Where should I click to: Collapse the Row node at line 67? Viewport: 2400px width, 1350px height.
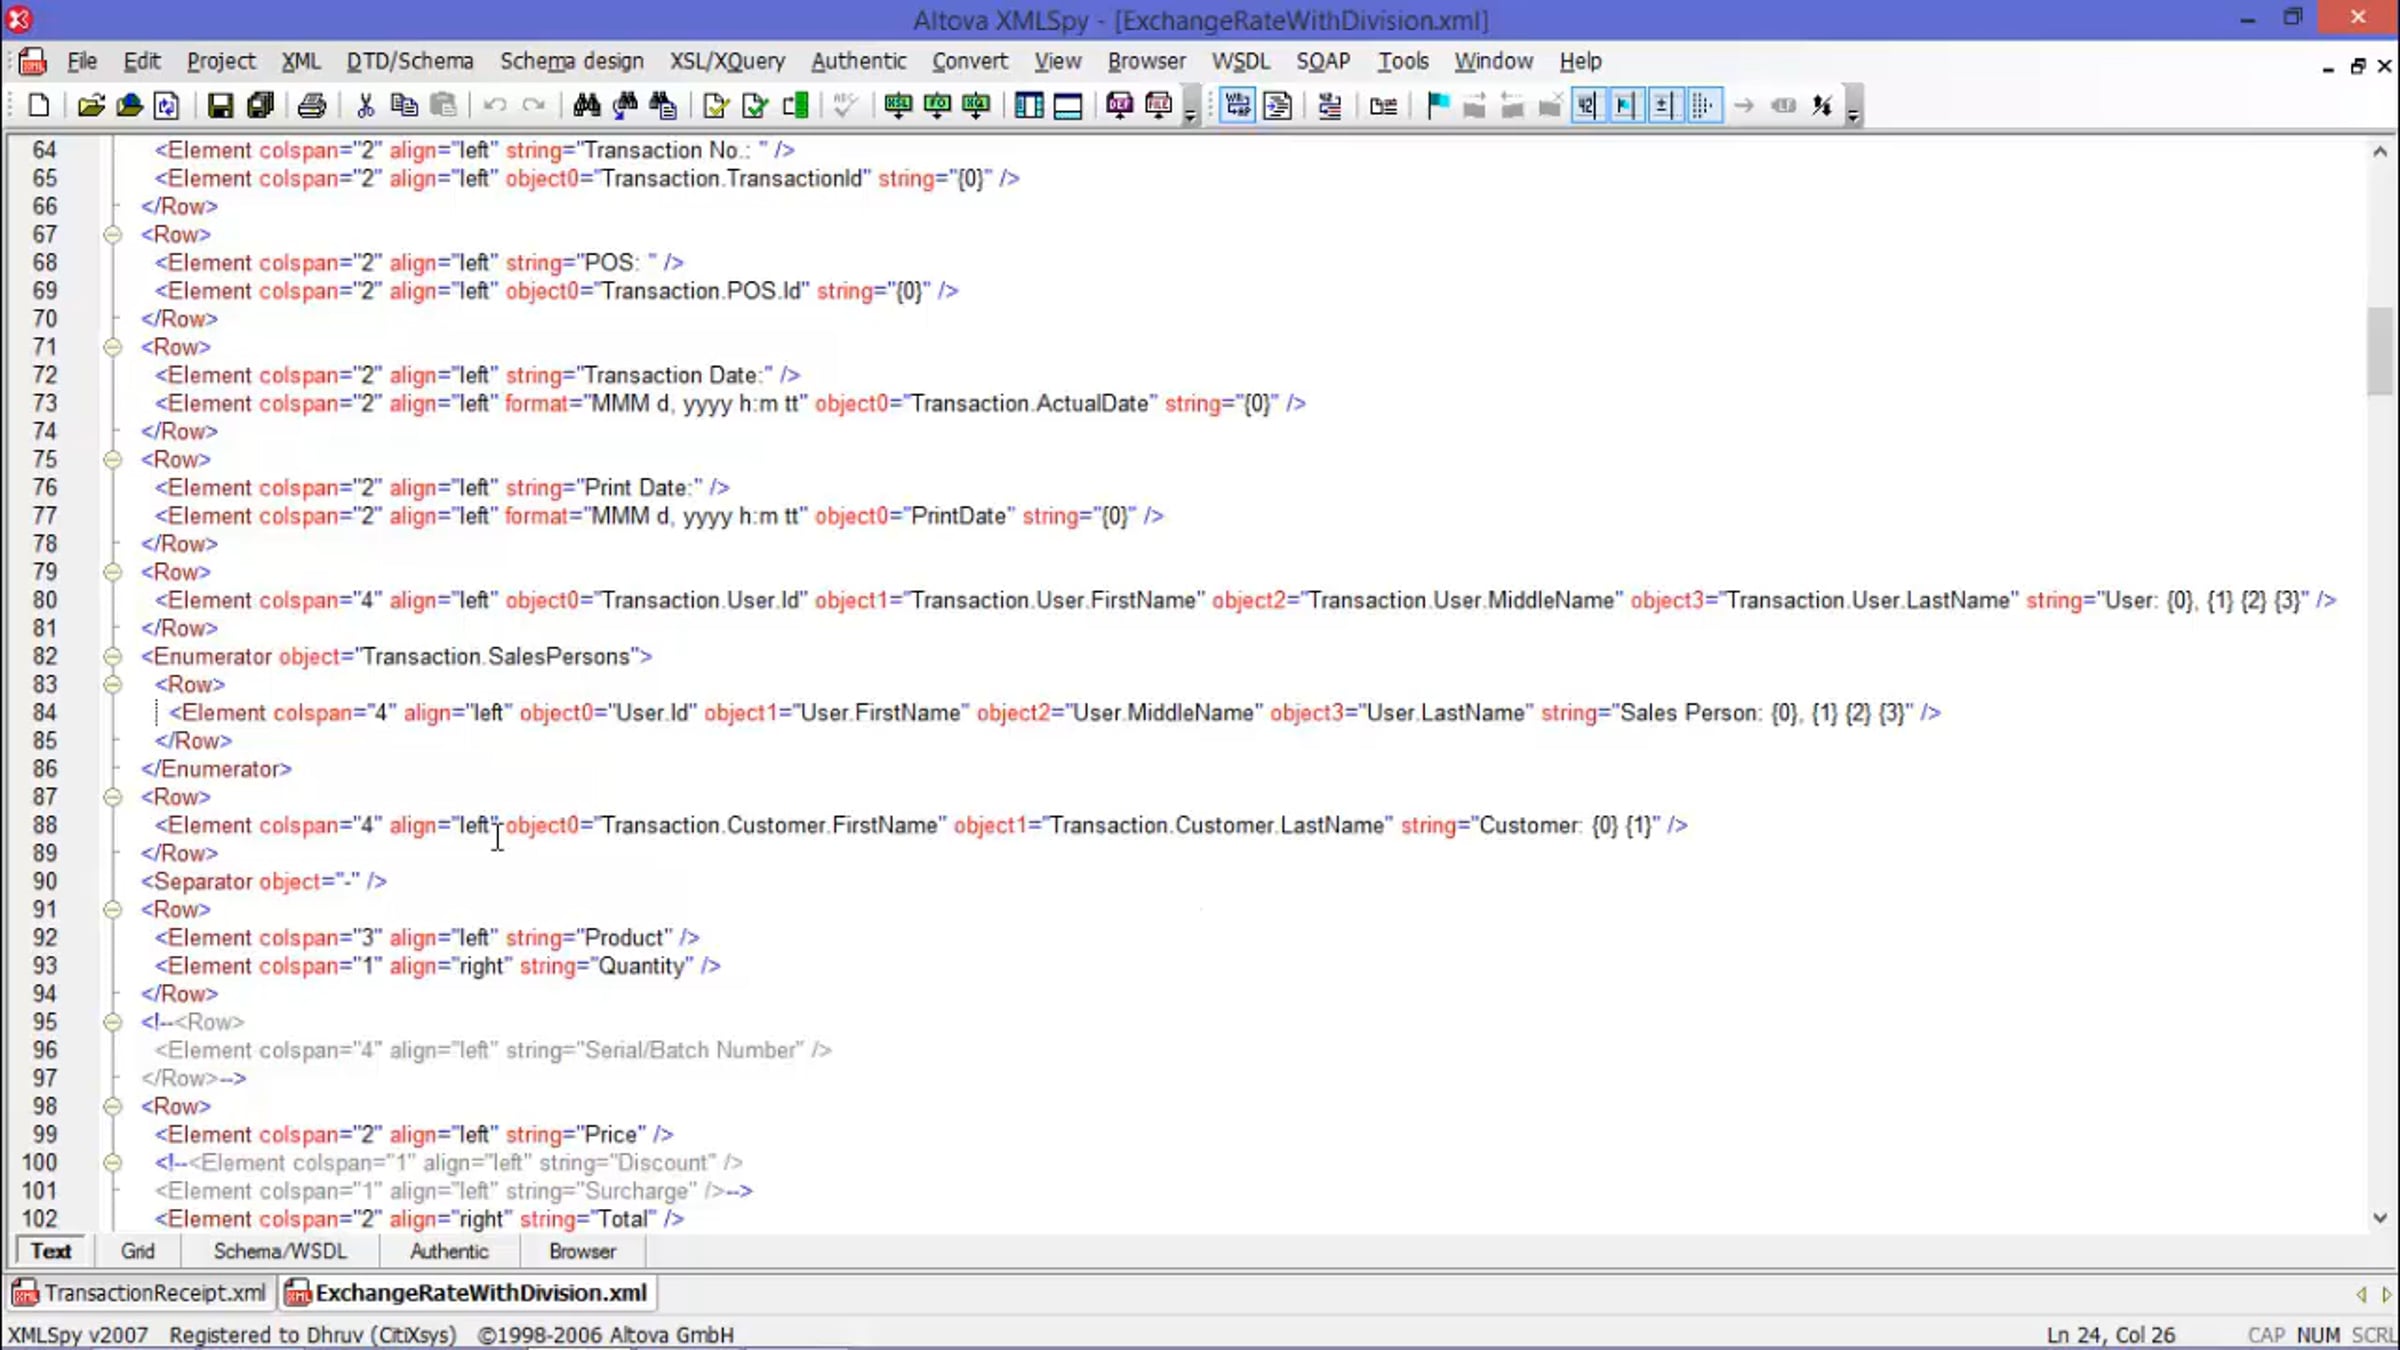112,235
